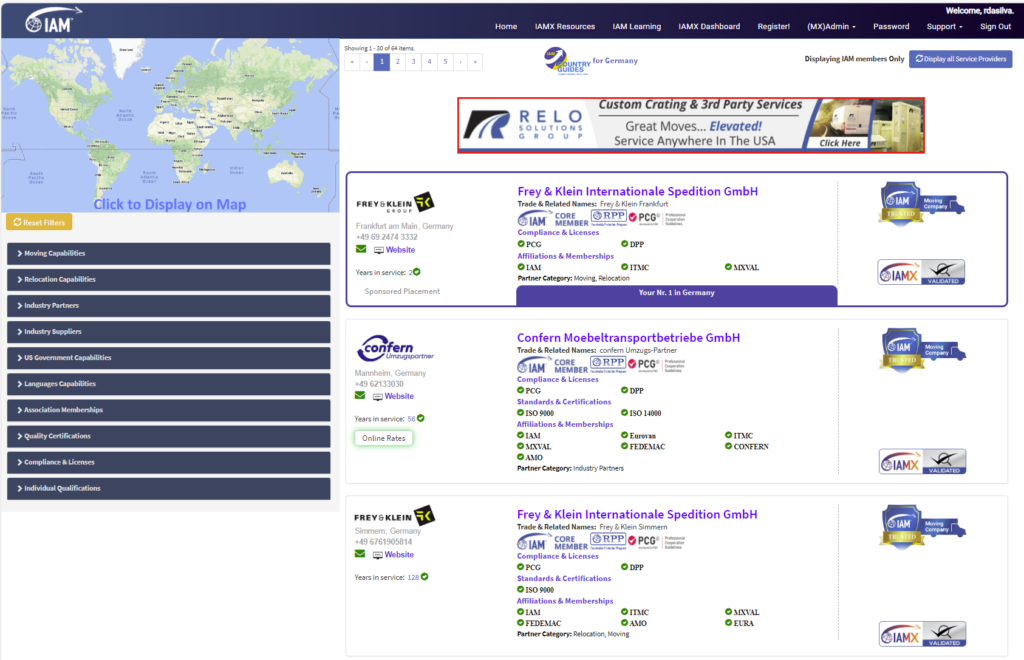This screenshot has height=660, width=1024.
Task: Click the world map to display results
Action: (x=170, y=125)
